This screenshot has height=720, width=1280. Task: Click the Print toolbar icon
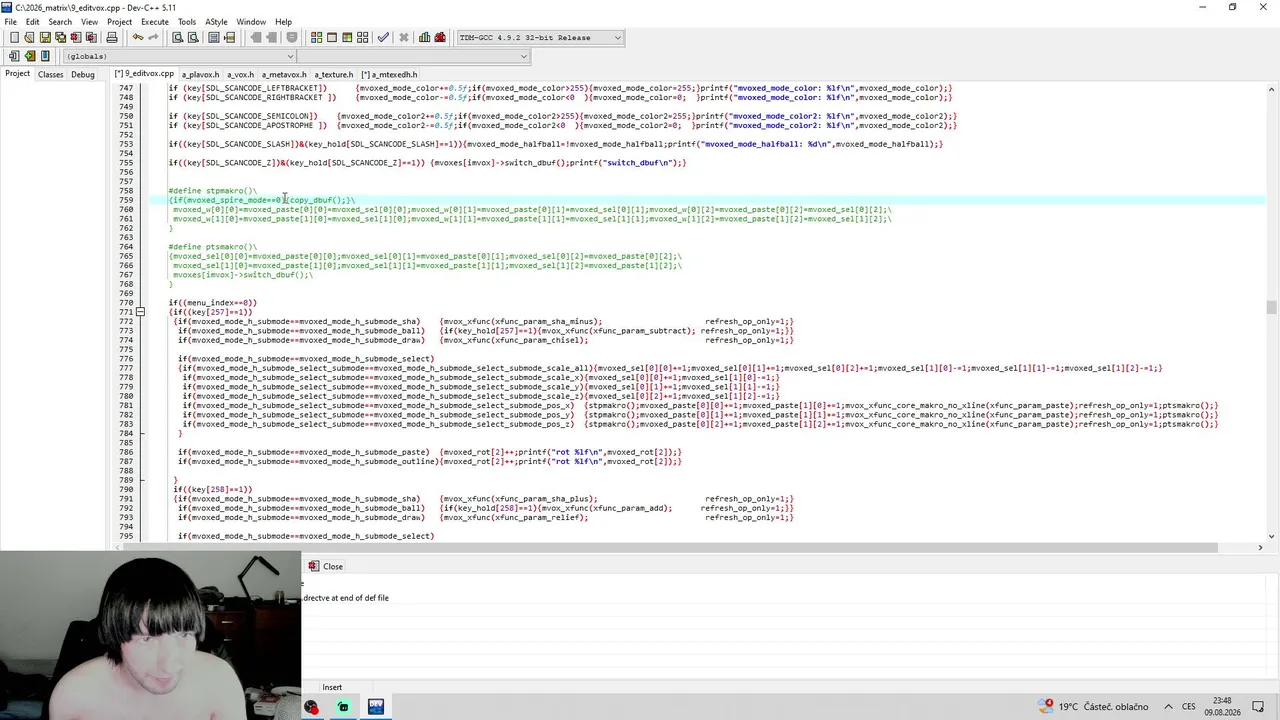(112, 38)
